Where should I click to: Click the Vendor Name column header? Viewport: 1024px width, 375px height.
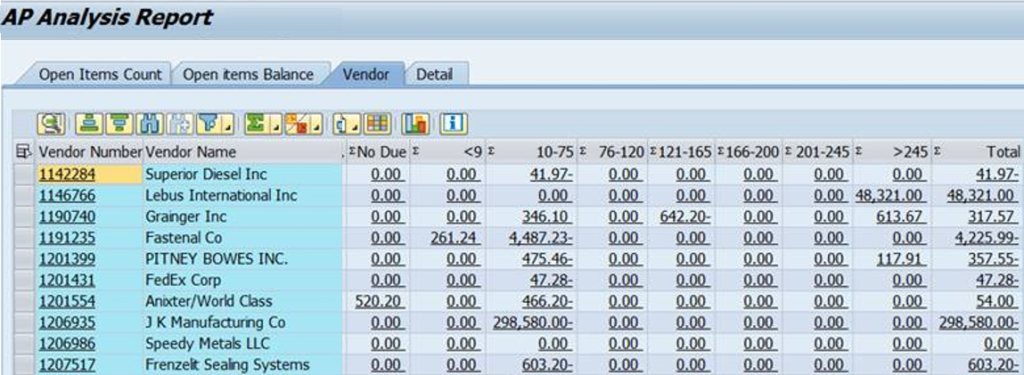point(243,152)
